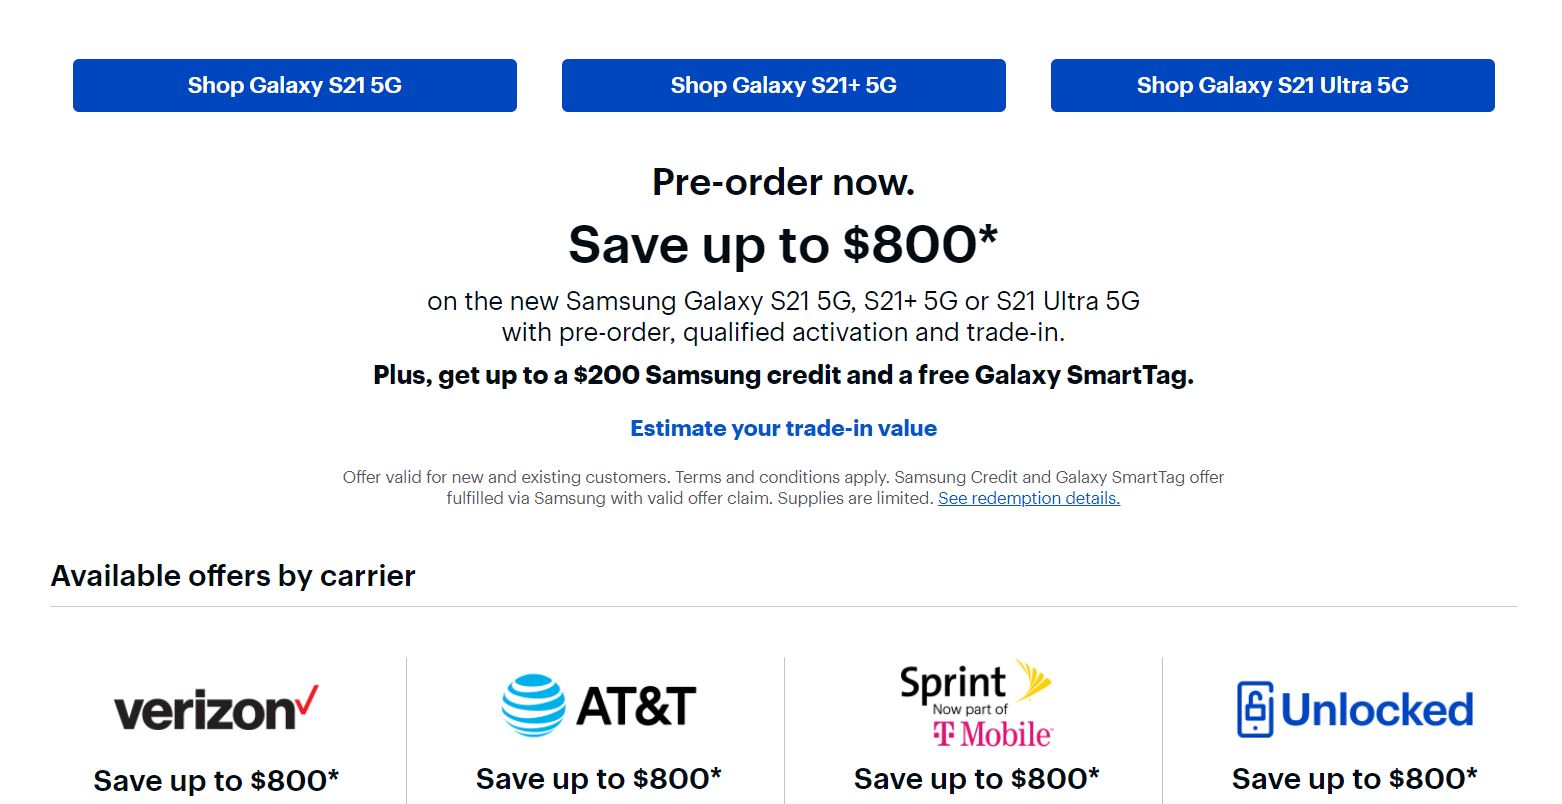Click the Pre-order now heading
Viewport: 1562px width, 804px height.
click(783, 182)
